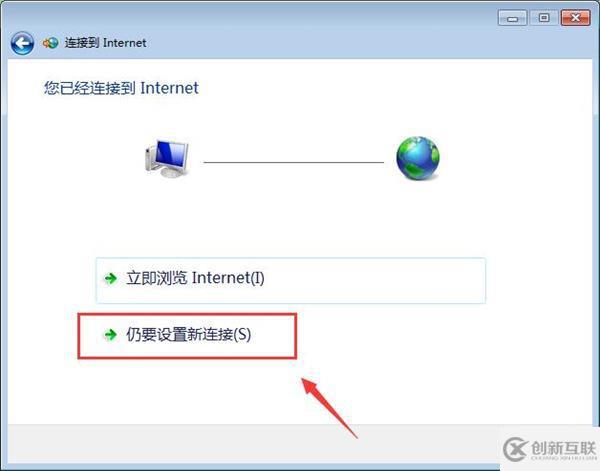Click the connection line between computer and globe

coord(293,162)
